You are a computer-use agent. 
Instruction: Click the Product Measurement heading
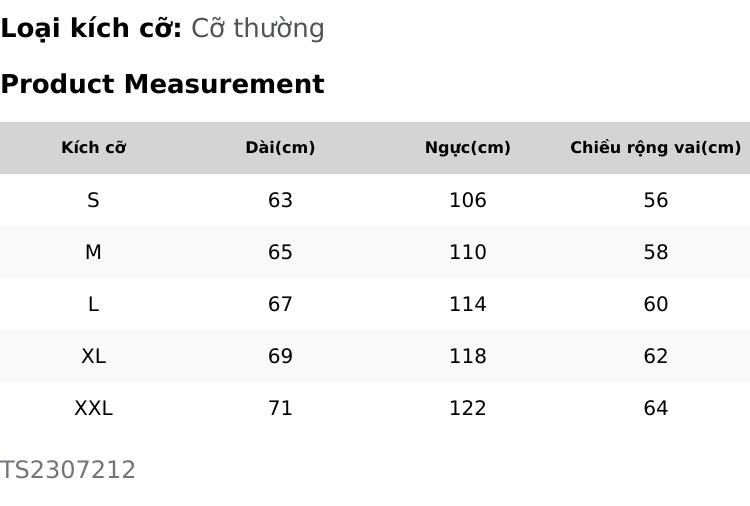(x=162, y=84)
